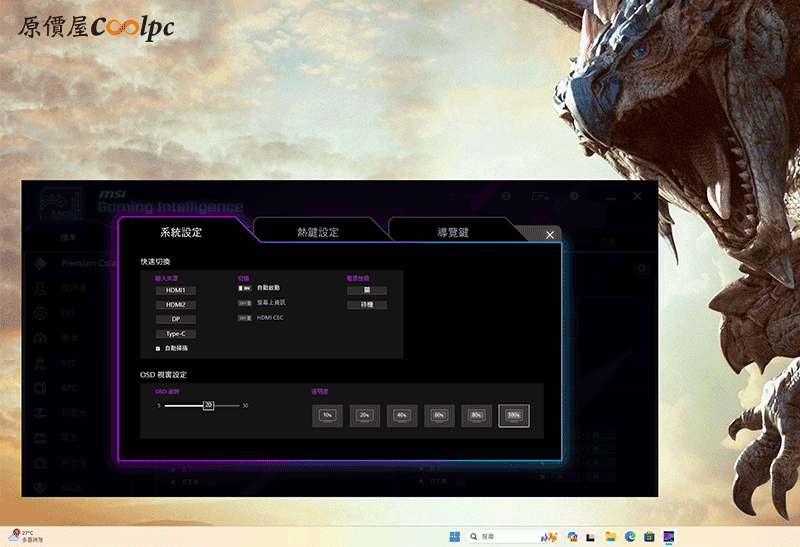Screen dimensions: 800x547
Task: Select 賽車 racing mode icon in sidebar
Action: pos(40,338)
